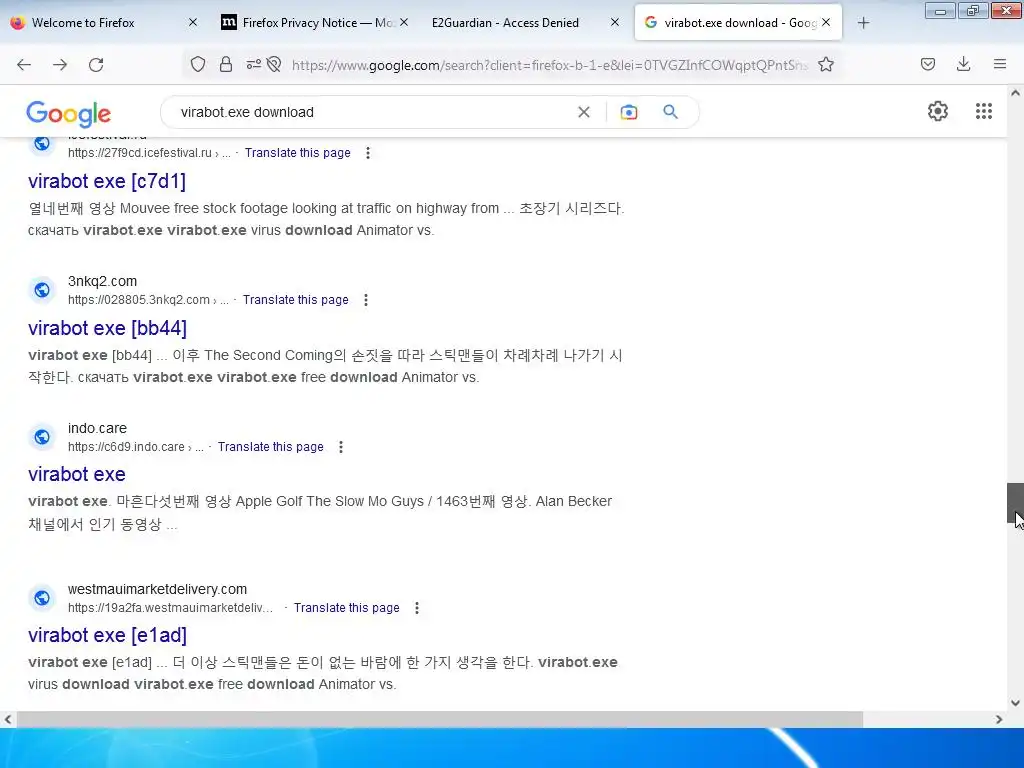Close the E2Guardian Access Denied tab
1024x768 pixels.
tap(615, 22)
